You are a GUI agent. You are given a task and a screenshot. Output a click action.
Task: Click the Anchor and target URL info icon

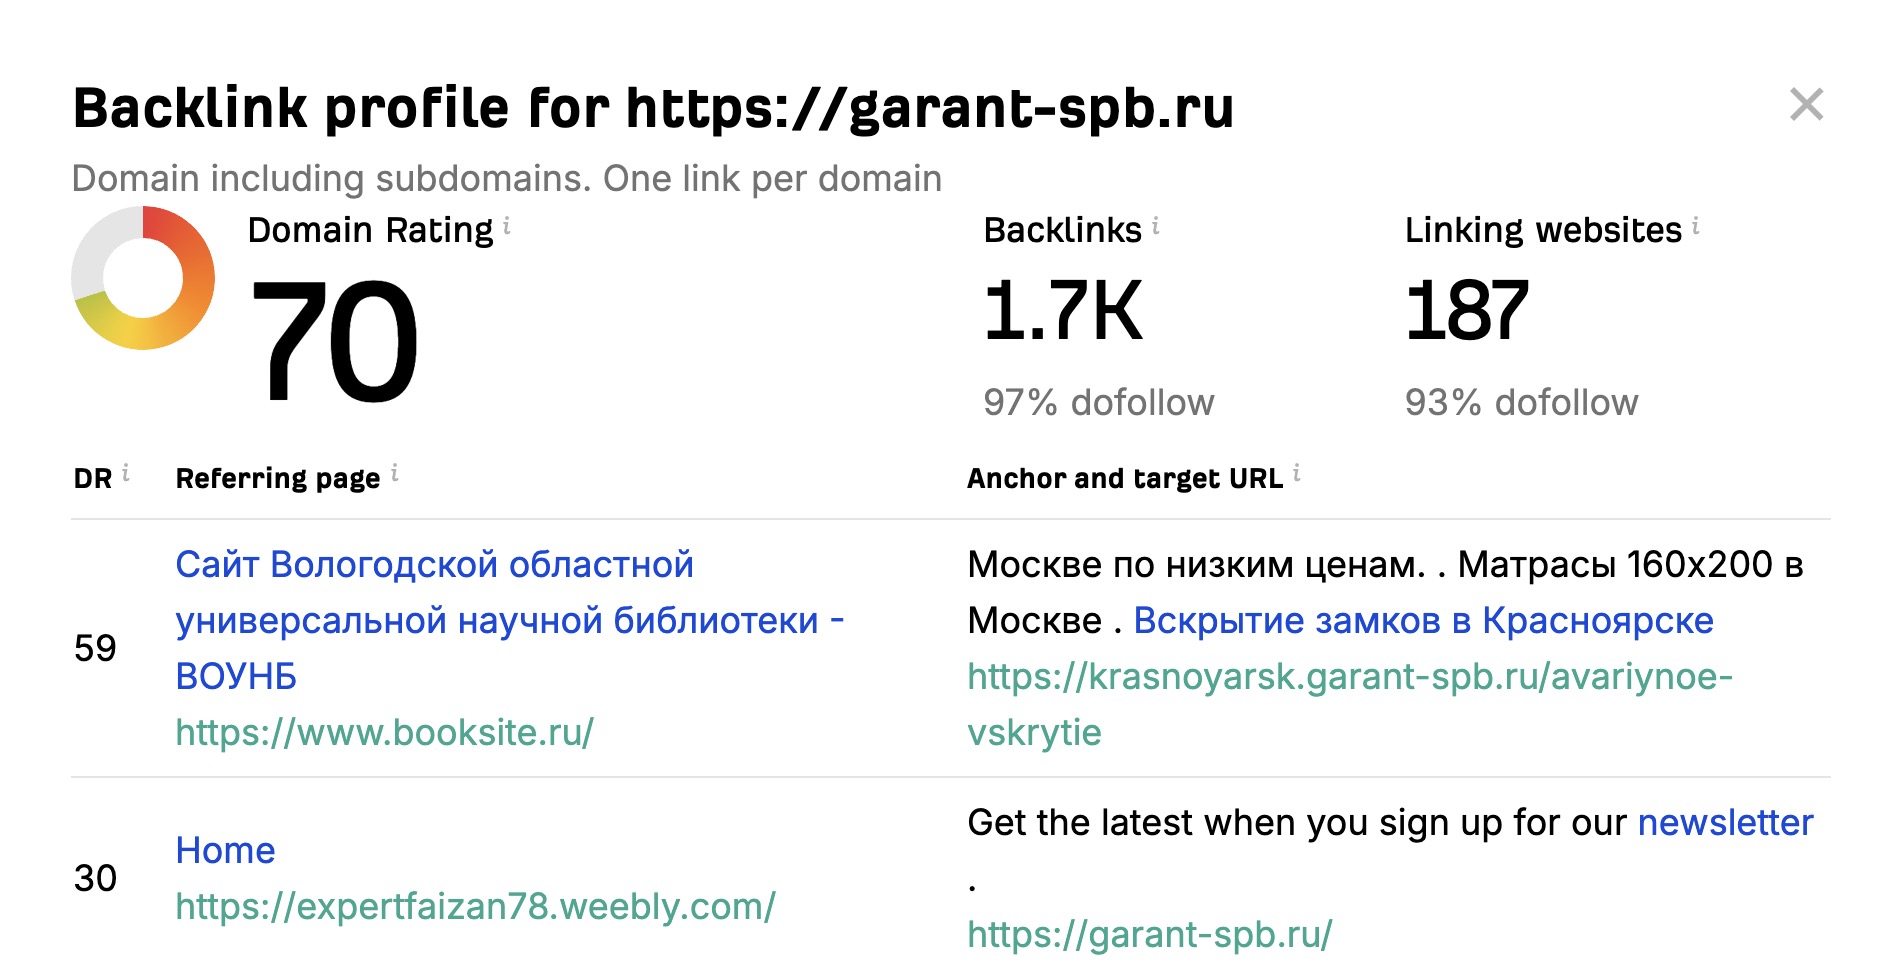1297,473
